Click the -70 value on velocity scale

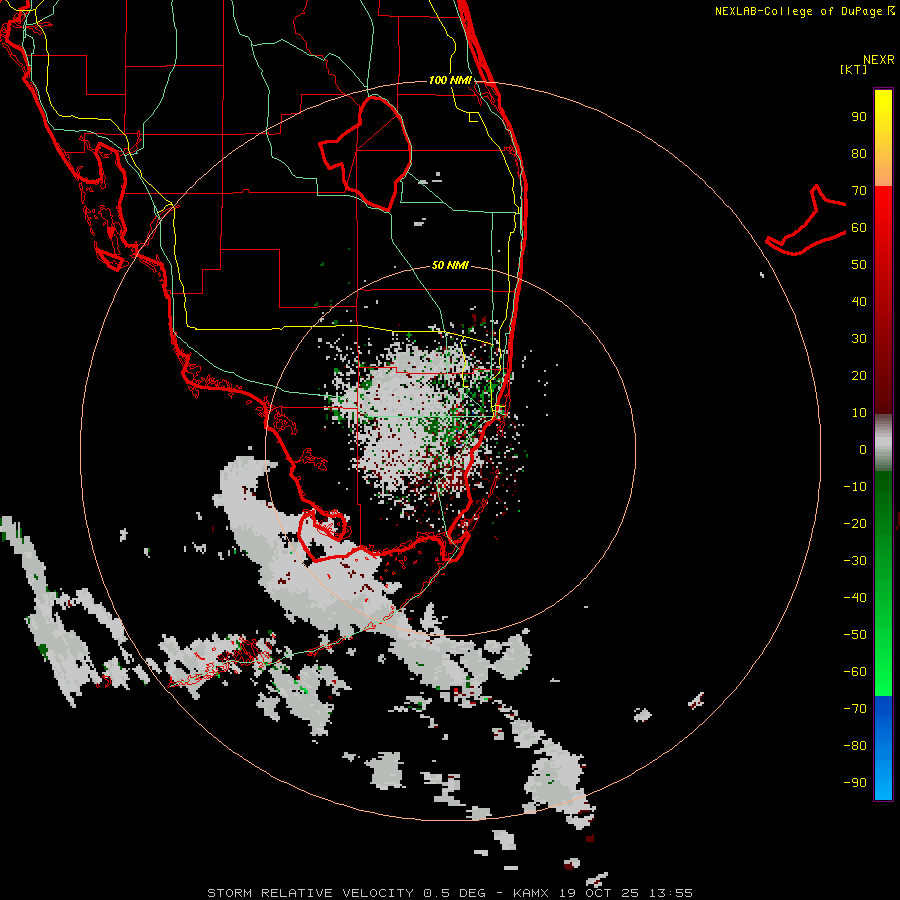click(x=855, y=709)
